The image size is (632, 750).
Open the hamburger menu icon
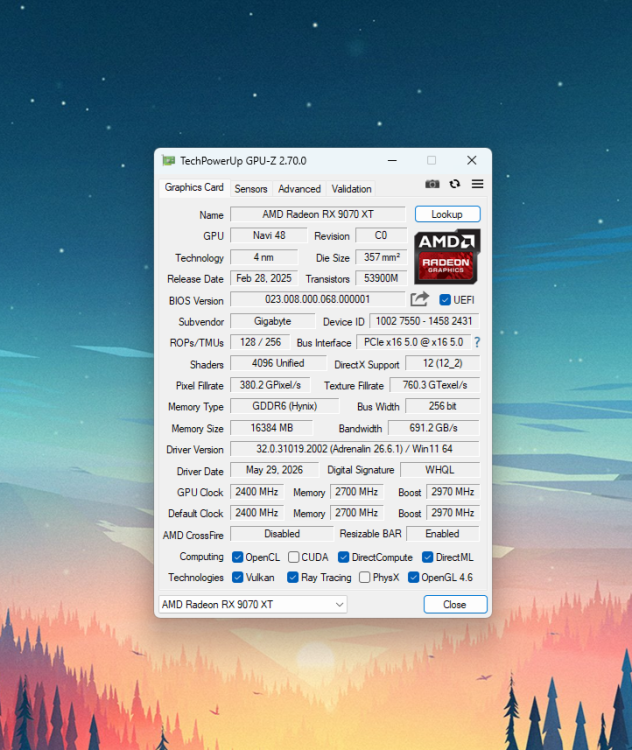point(477,184)
